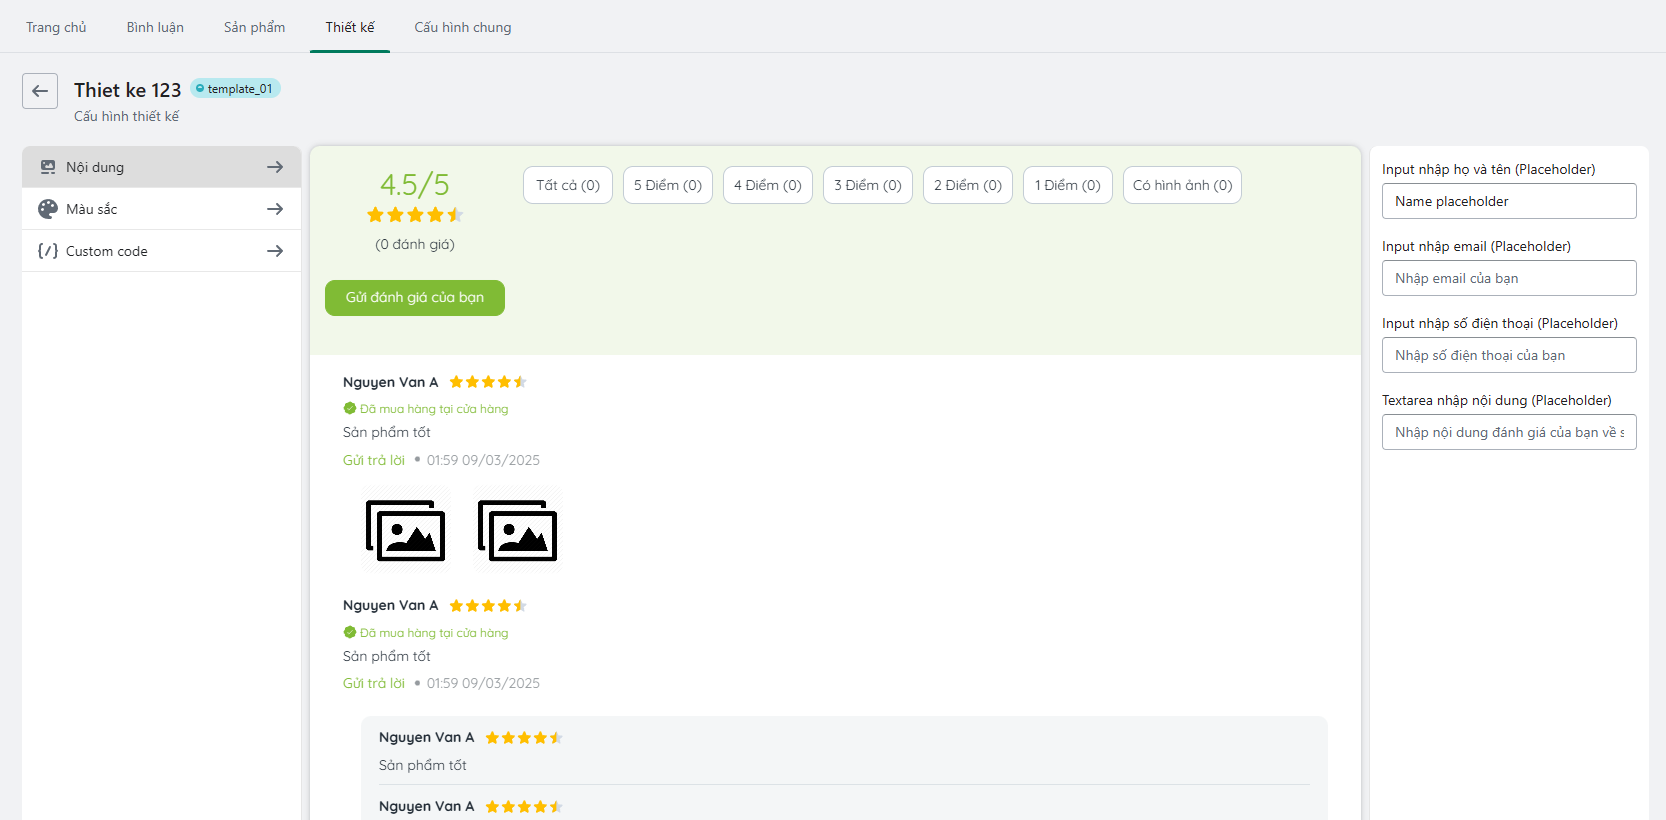This screenshot has width=1666, height=820.
Task: Focus the Name placeholder input field
Action: (1508, 201)
